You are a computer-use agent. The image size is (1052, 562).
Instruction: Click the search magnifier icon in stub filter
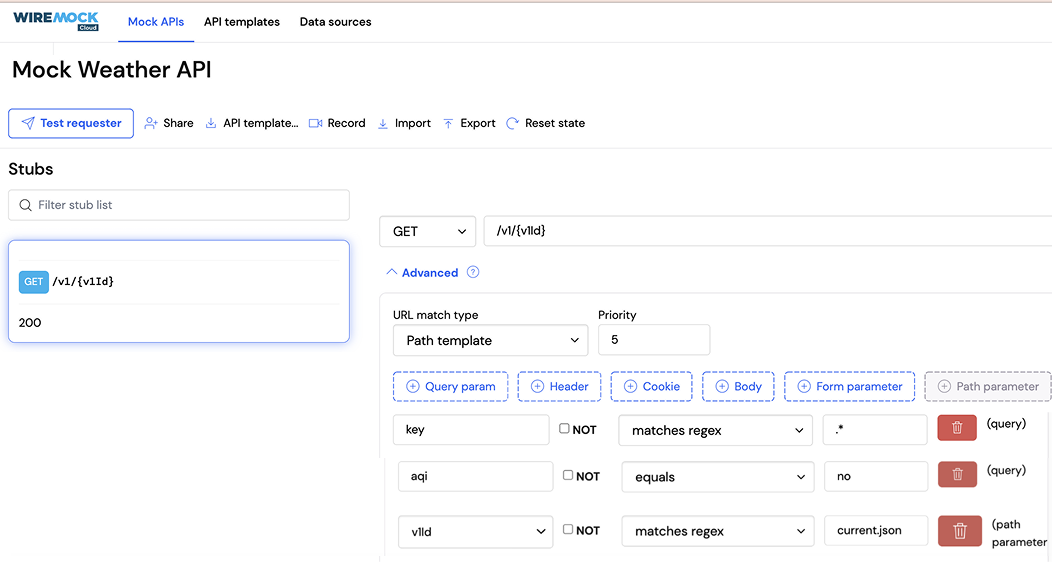(25, 205)
